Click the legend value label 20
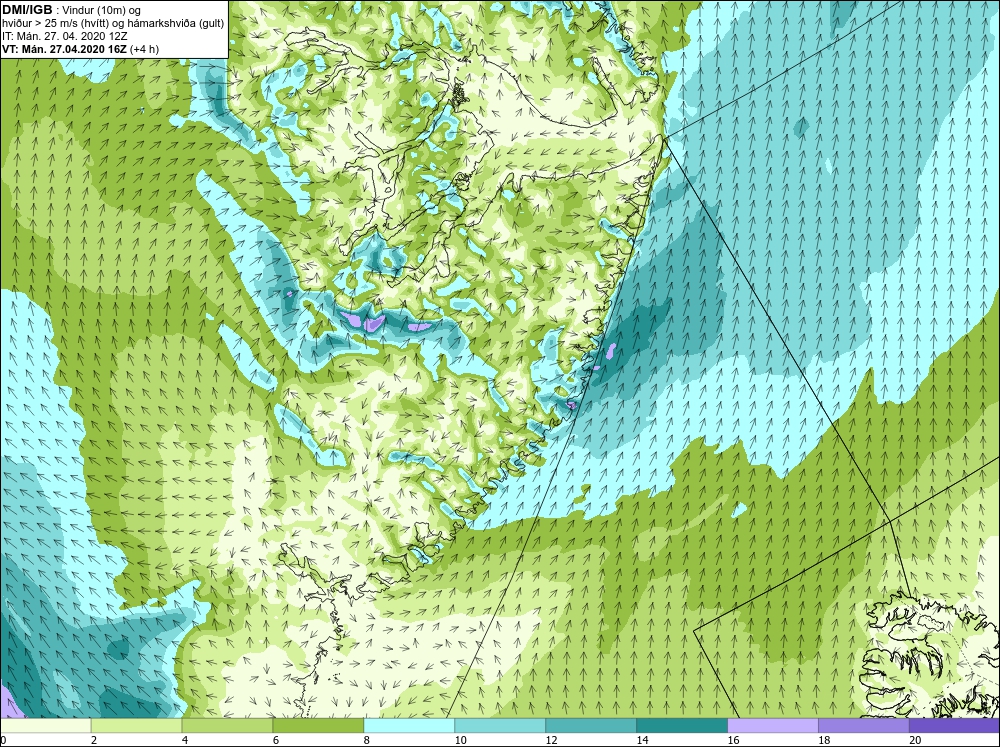The width and height of the screenshot is (1000, 747). click(915, 740)
